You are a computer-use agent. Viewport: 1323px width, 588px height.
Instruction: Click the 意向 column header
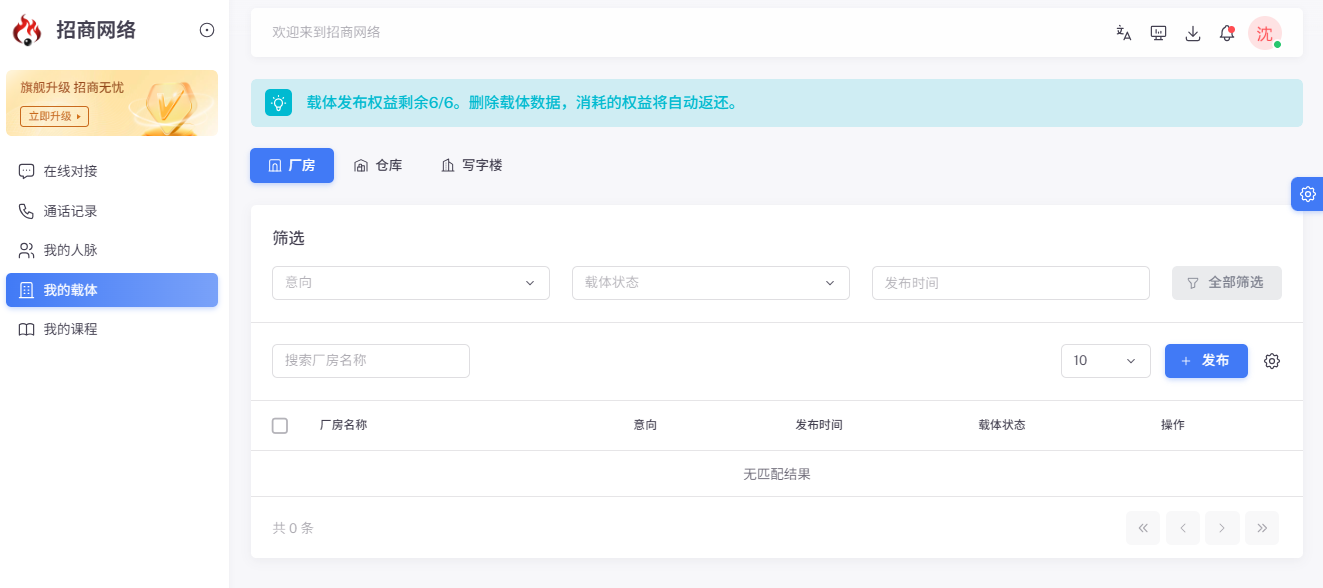(645, 425)
